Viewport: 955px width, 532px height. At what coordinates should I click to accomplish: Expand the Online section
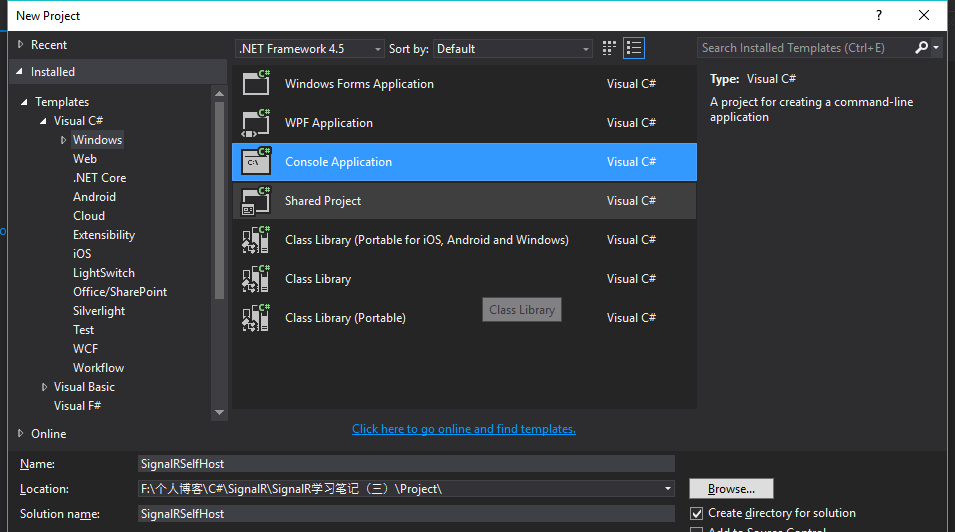(21, 433)
